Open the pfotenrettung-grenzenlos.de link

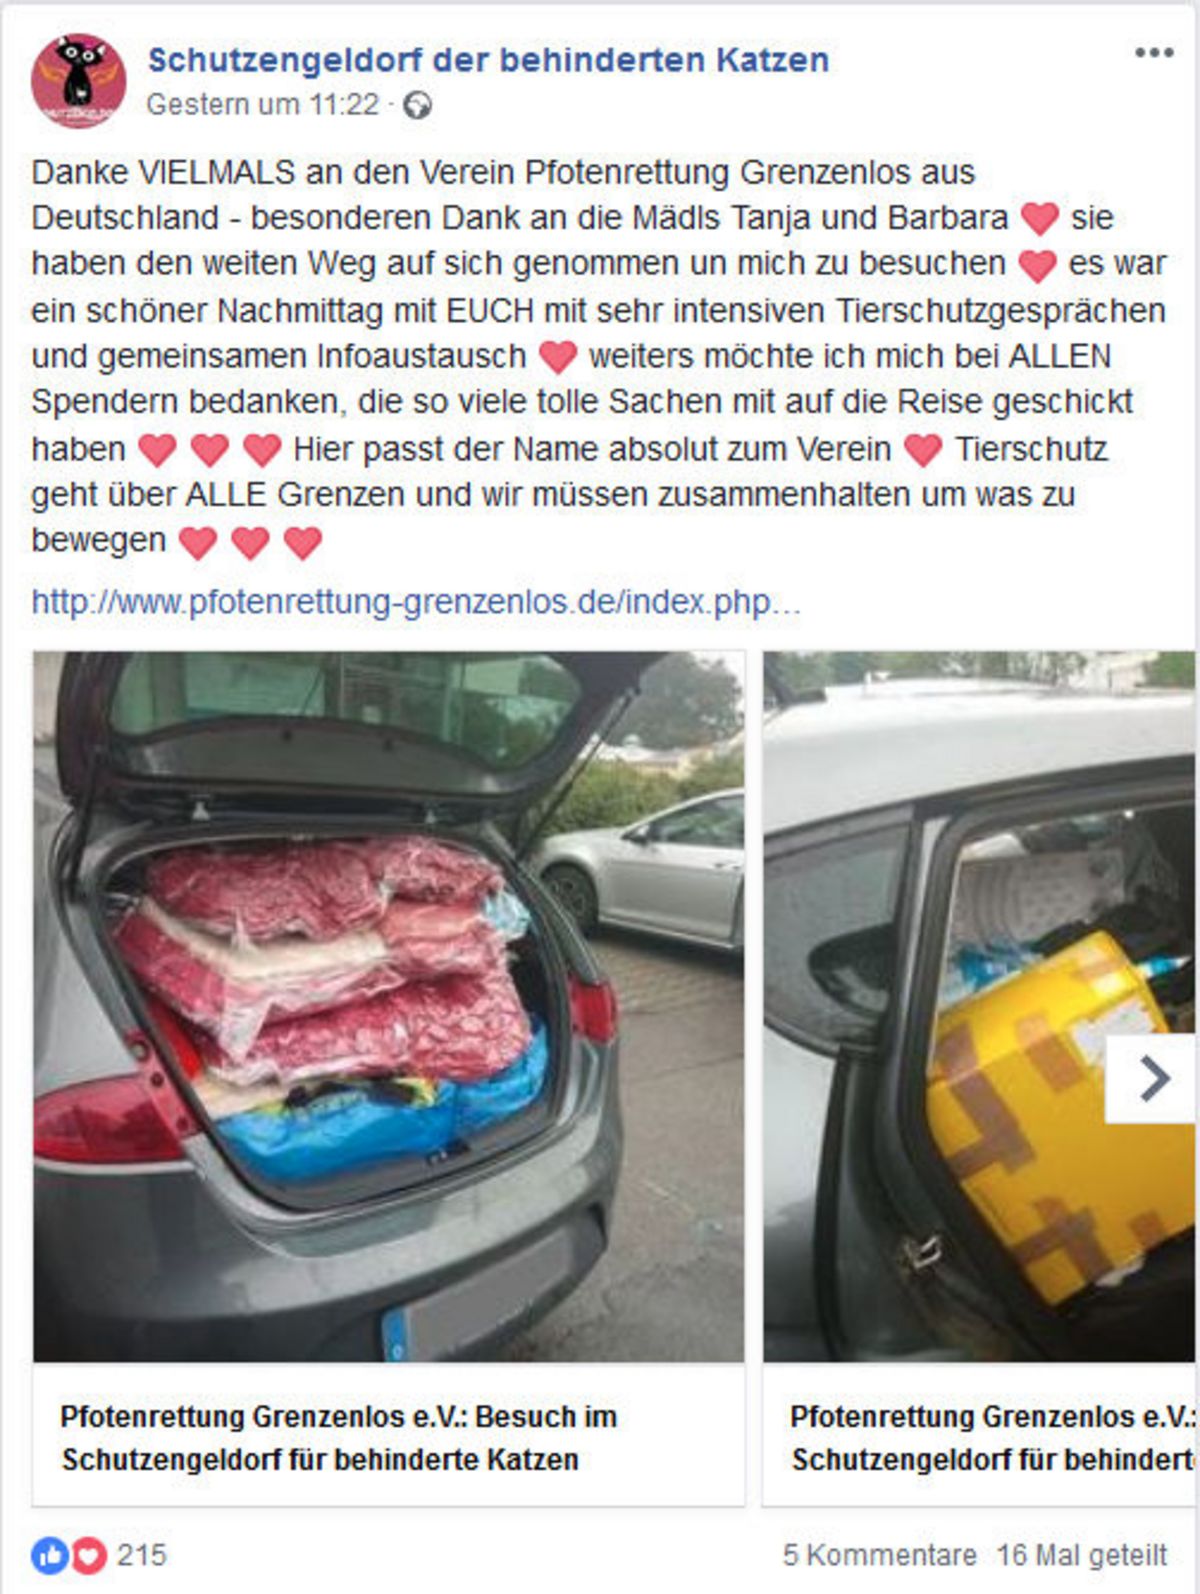416,602
